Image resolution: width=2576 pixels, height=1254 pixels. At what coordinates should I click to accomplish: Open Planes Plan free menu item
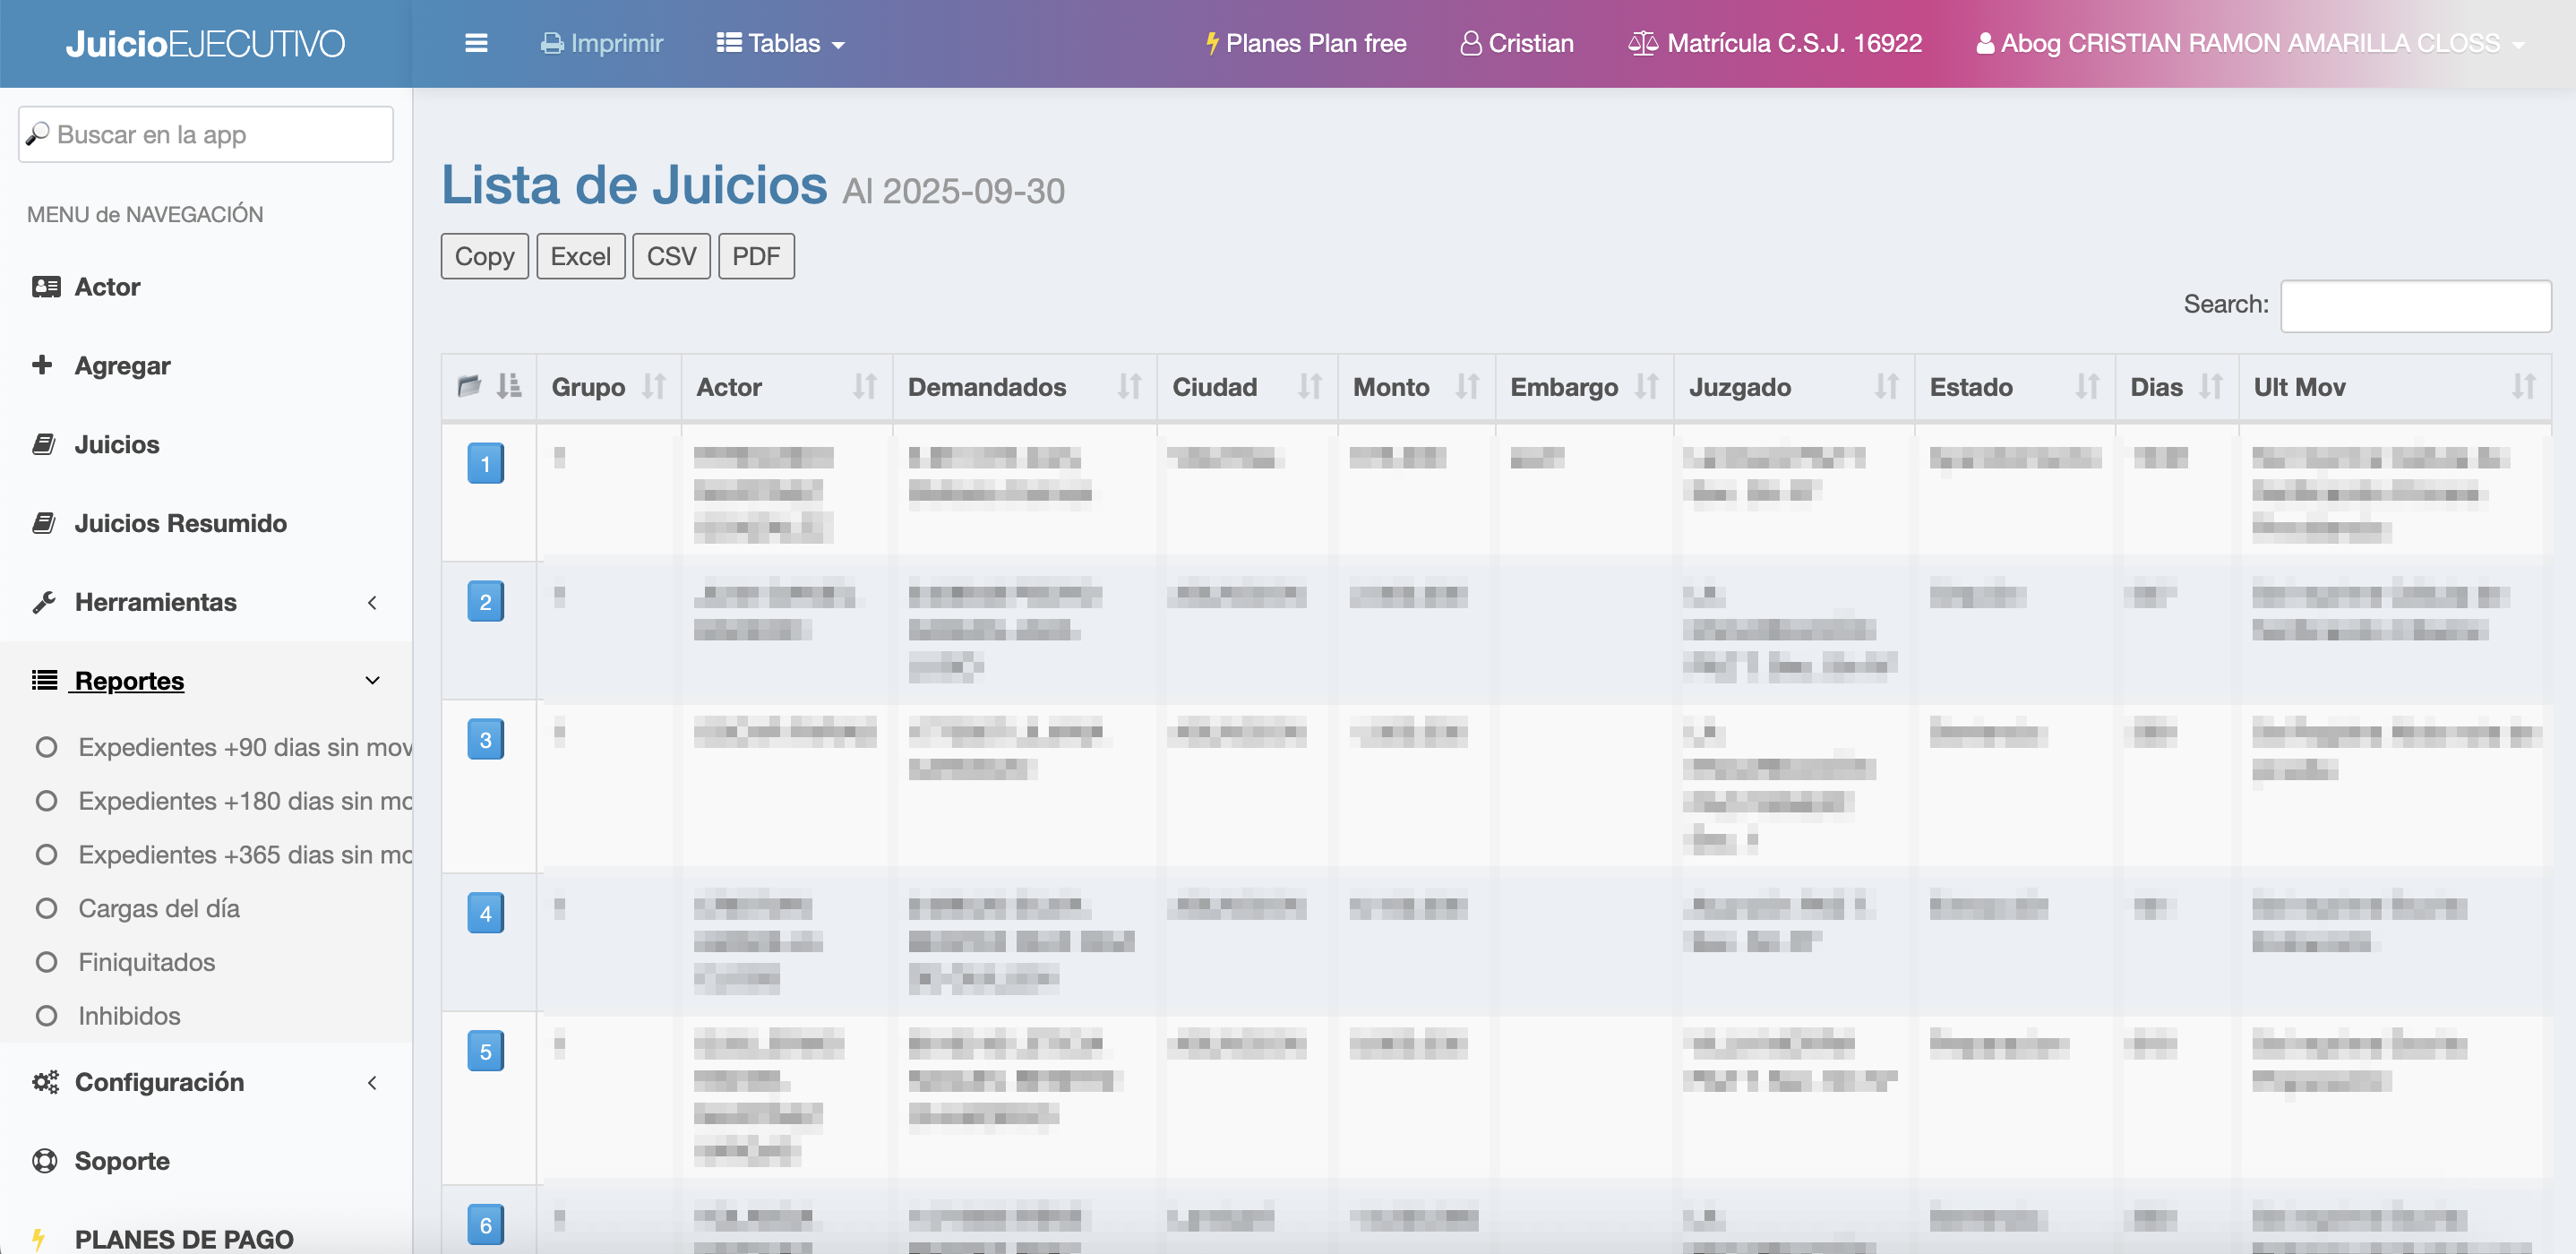coord(1305,43)
